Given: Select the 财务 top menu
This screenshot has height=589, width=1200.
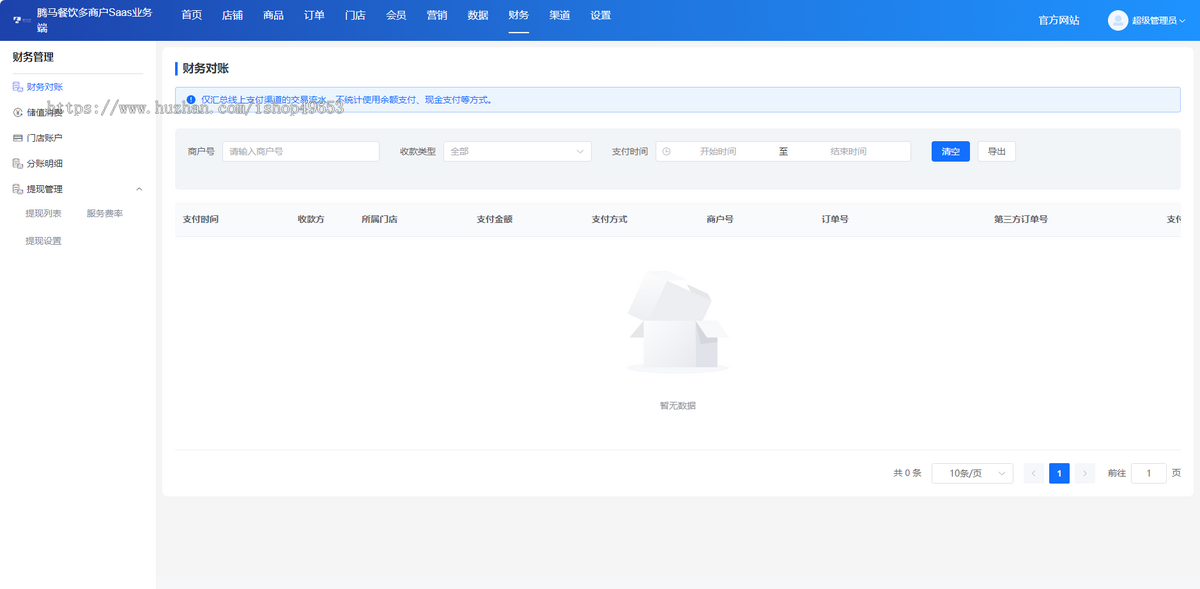Looking at the screenshot, I should [519, 15].
